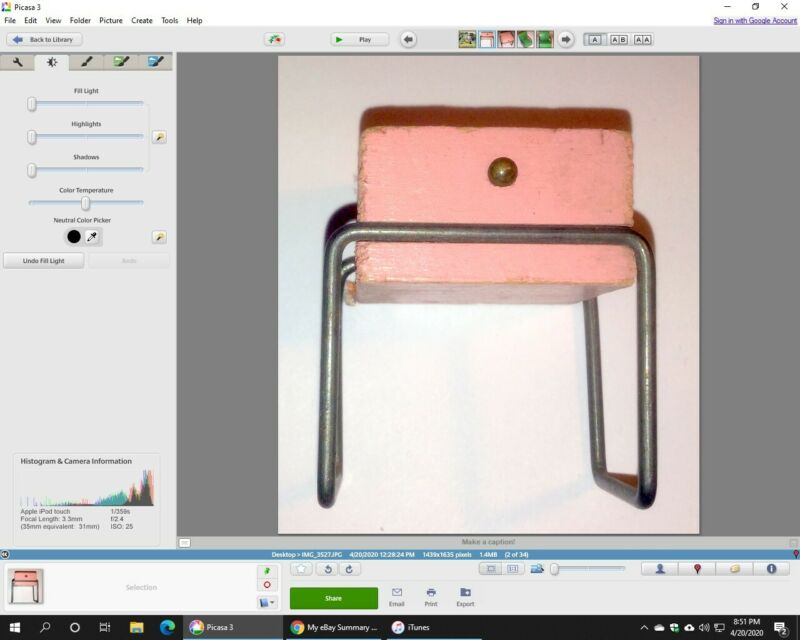Click the Color Temperature slider handle
800x640 pixels.
(86, 203)
